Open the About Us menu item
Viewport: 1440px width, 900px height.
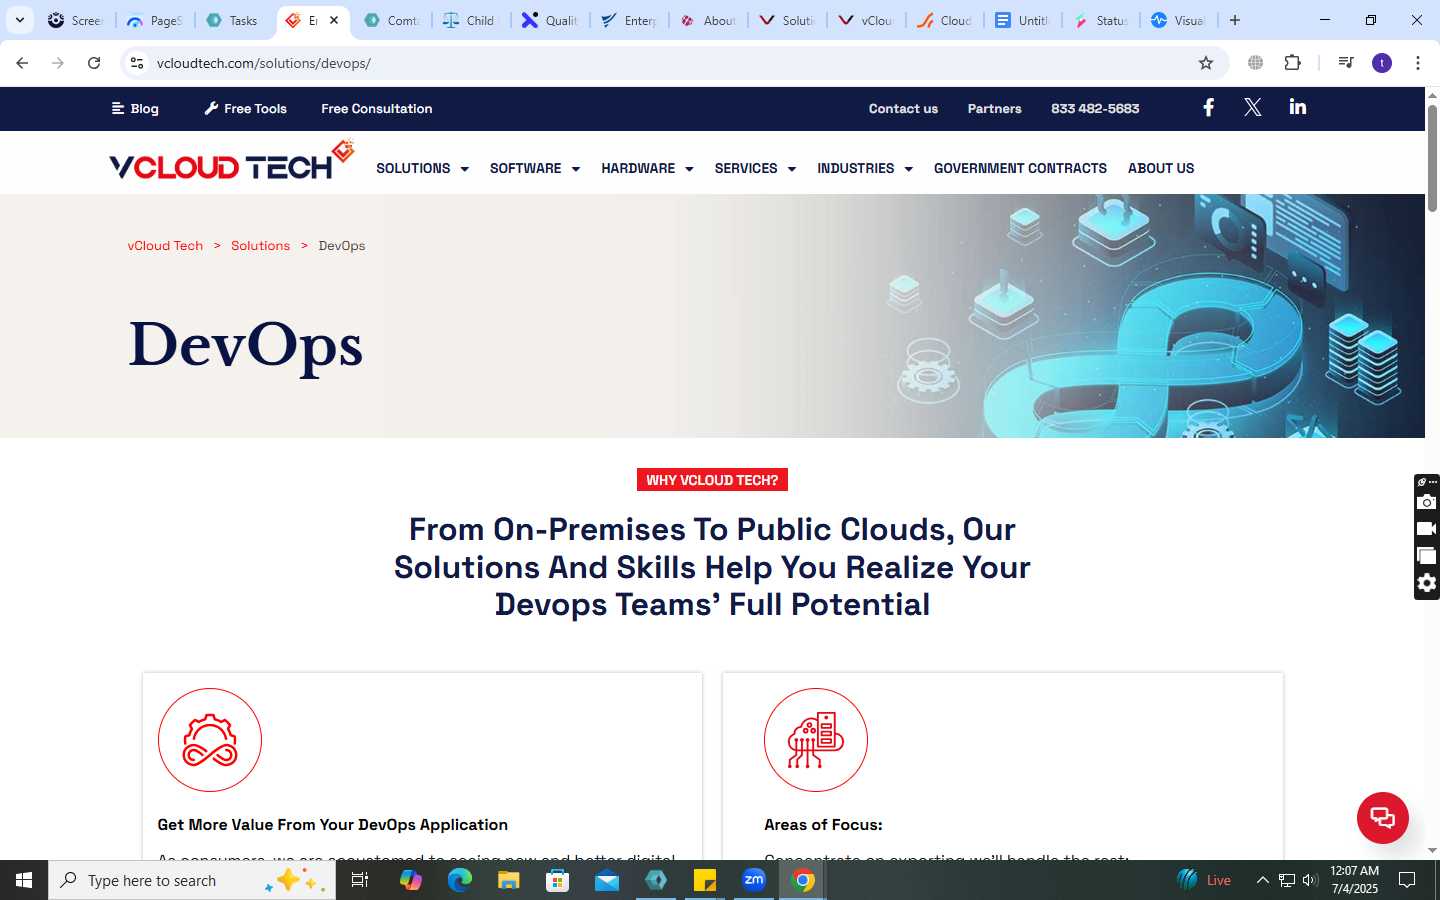[x=1161, y=168]
